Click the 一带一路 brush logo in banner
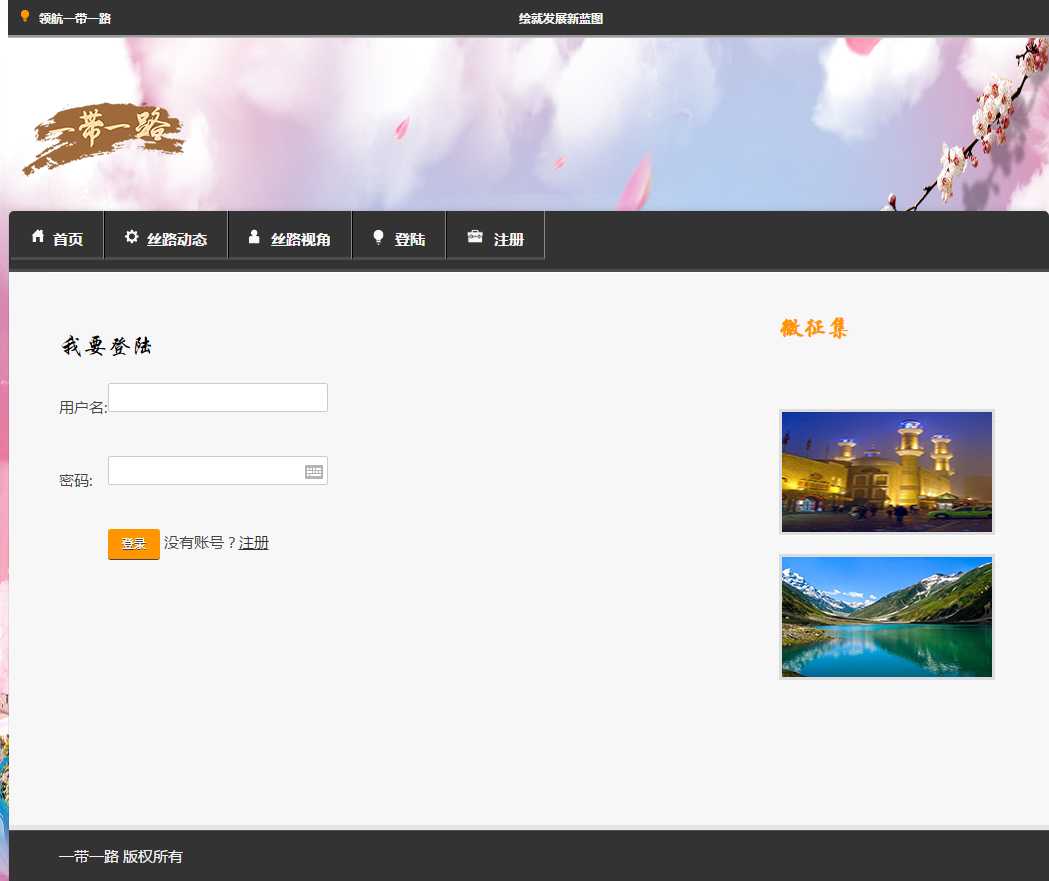 105,135
